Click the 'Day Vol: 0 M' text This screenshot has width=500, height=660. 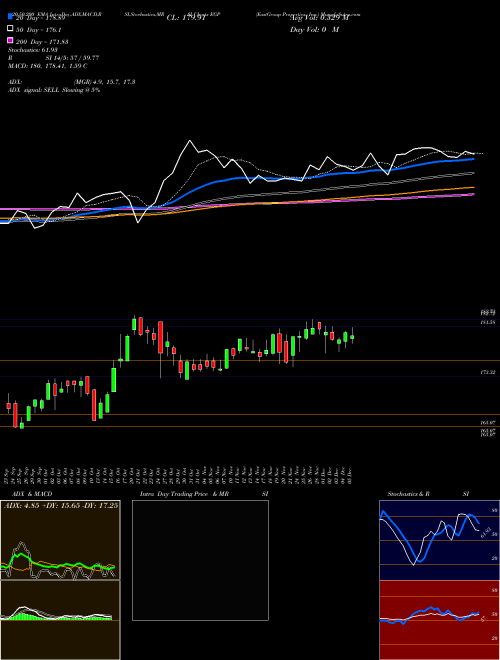314,30
